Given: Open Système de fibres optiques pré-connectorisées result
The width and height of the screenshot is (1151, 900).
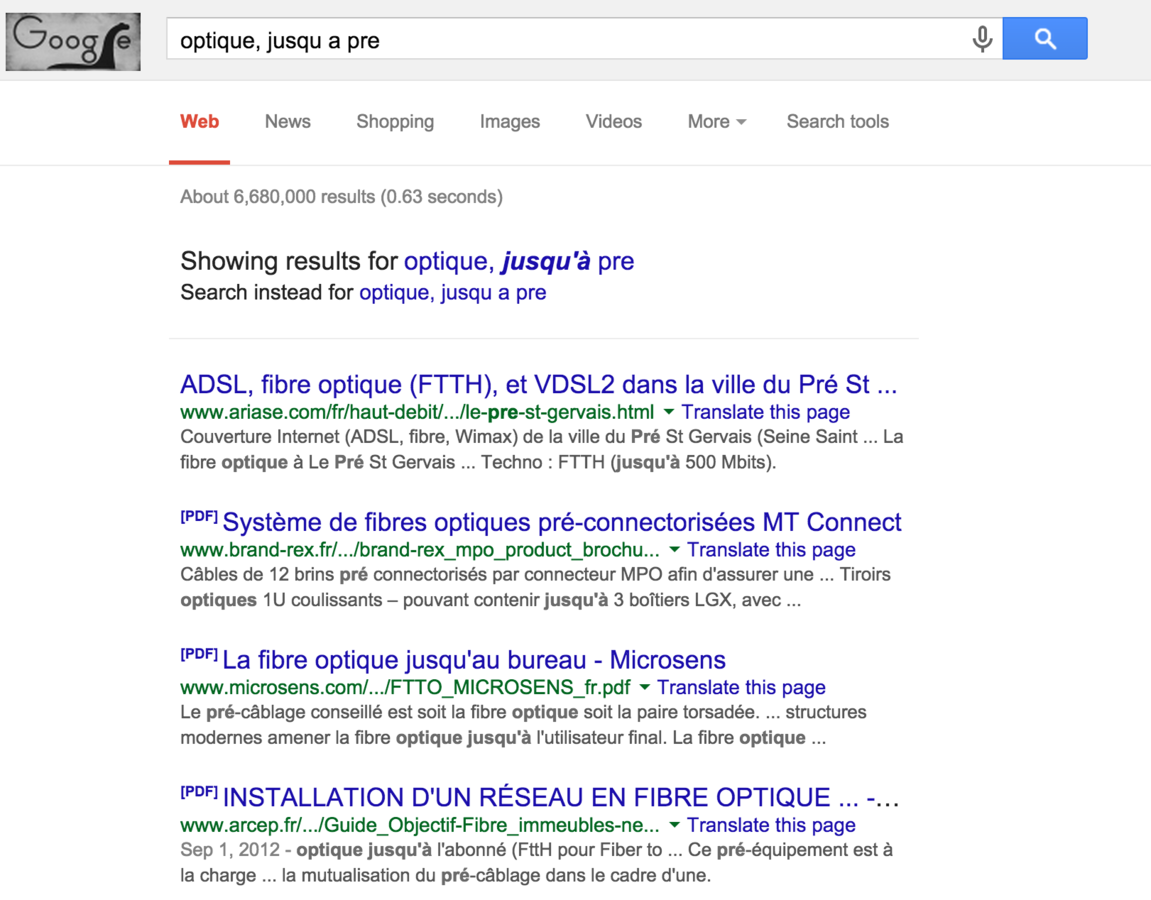Looking at the screenshot, I should tap(562, 522).
